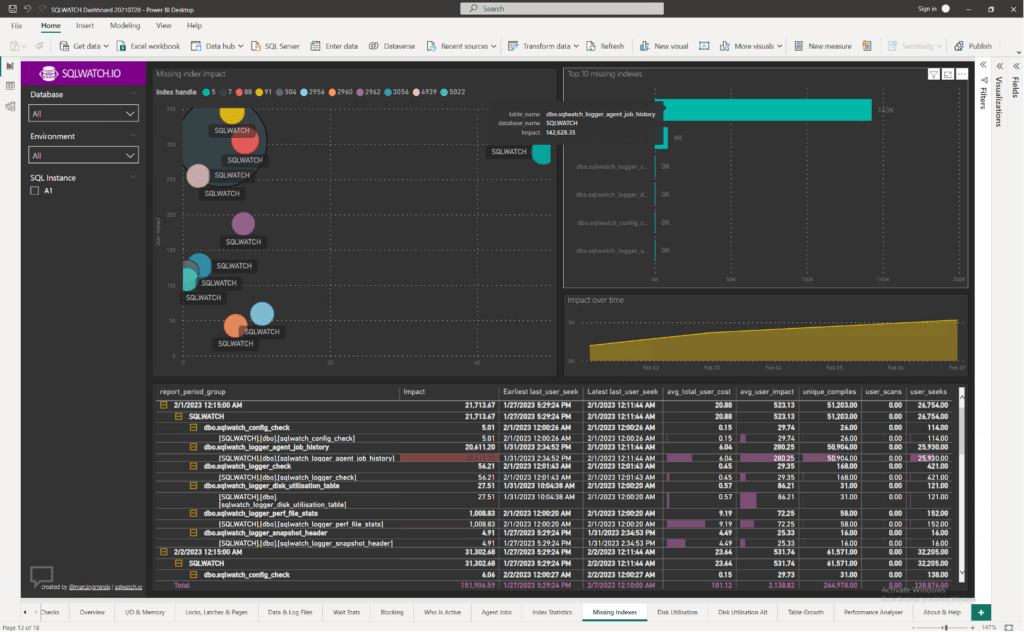
Task: Open the Wait Stats report page
Action: pyautogui.click(x=346, y=611)
